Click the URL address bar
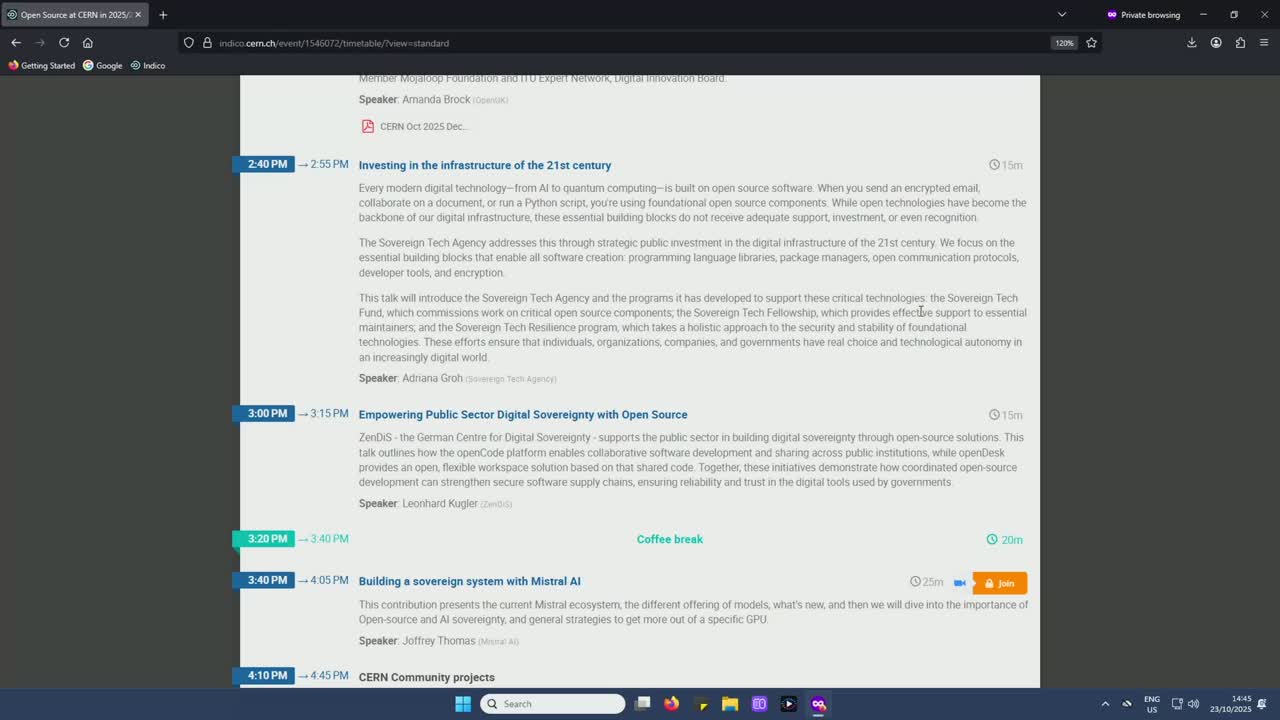The image size is (1280, 720). [600, 43]
